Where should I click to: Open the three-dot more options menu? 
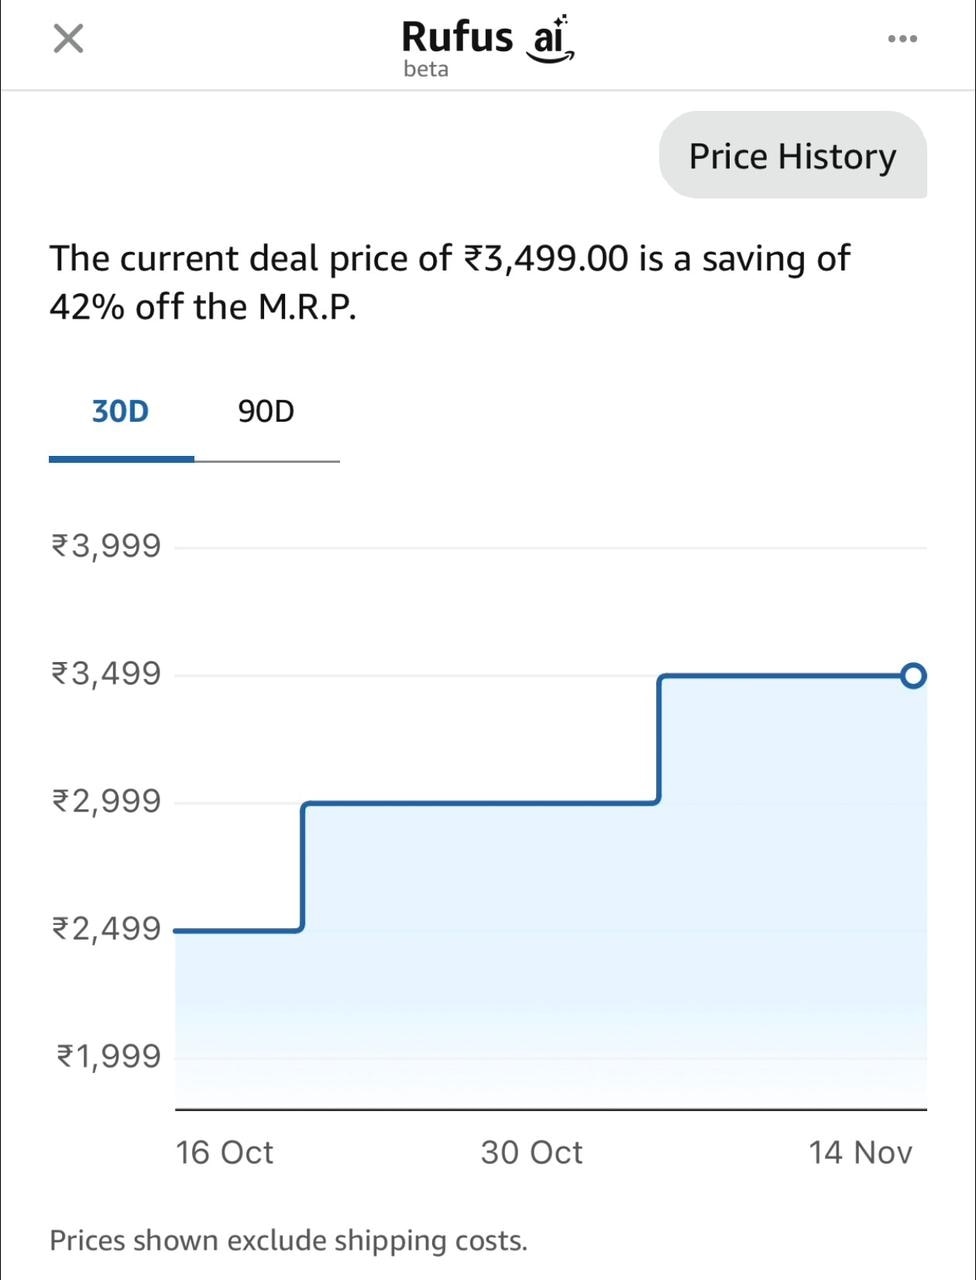(x=902, y=39)
